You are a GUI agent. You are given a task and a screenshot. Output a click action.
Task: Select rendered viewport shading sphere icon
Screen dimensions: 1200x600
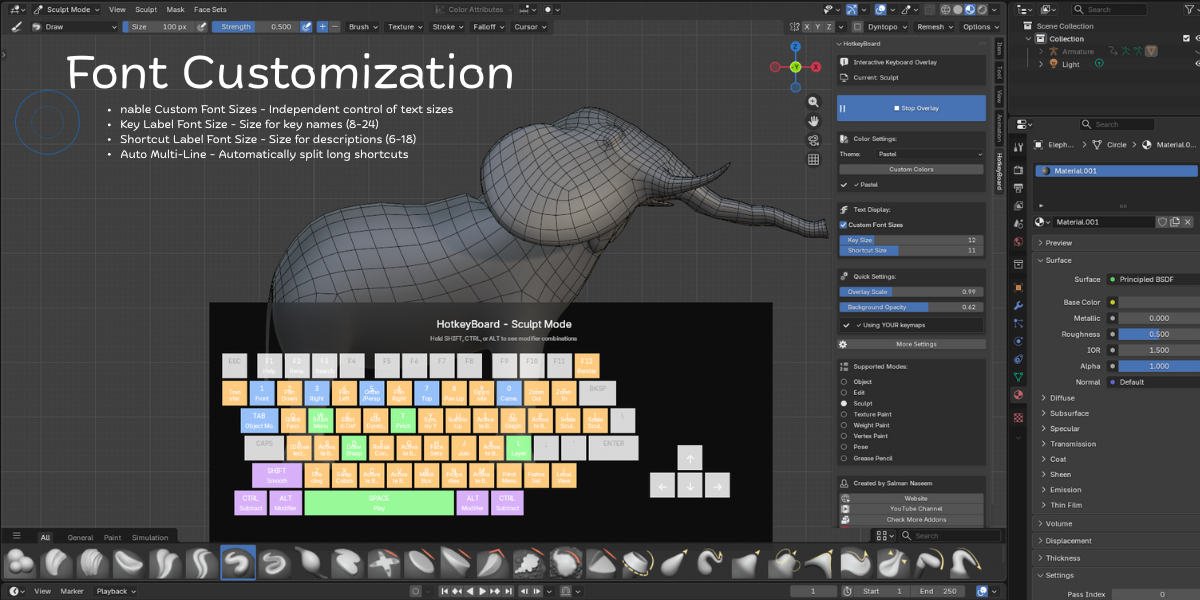click(x=983, y=9)
